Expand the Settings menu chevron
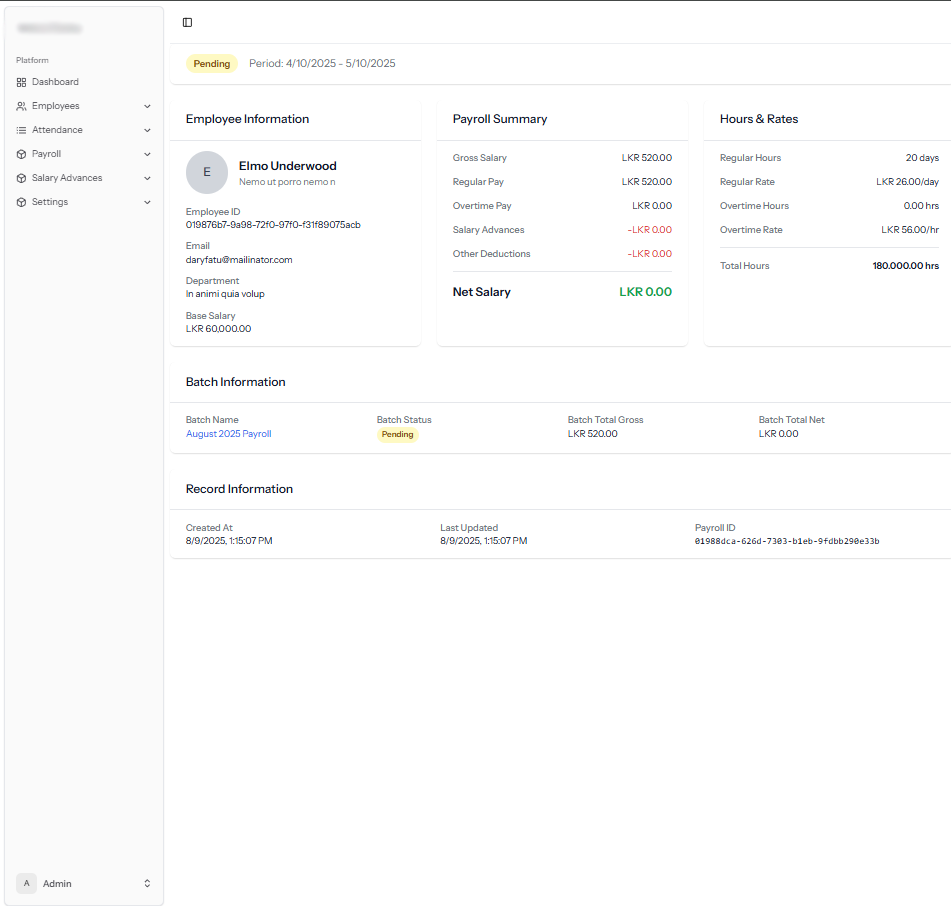The width and height of the screenshot is (951, 906). (147, 202)
